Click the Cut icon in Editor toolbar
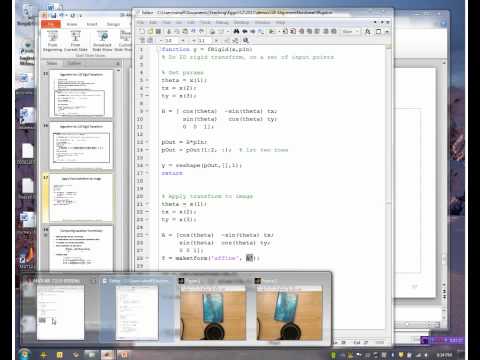The image size is (480, 360). tap(169, 31)
